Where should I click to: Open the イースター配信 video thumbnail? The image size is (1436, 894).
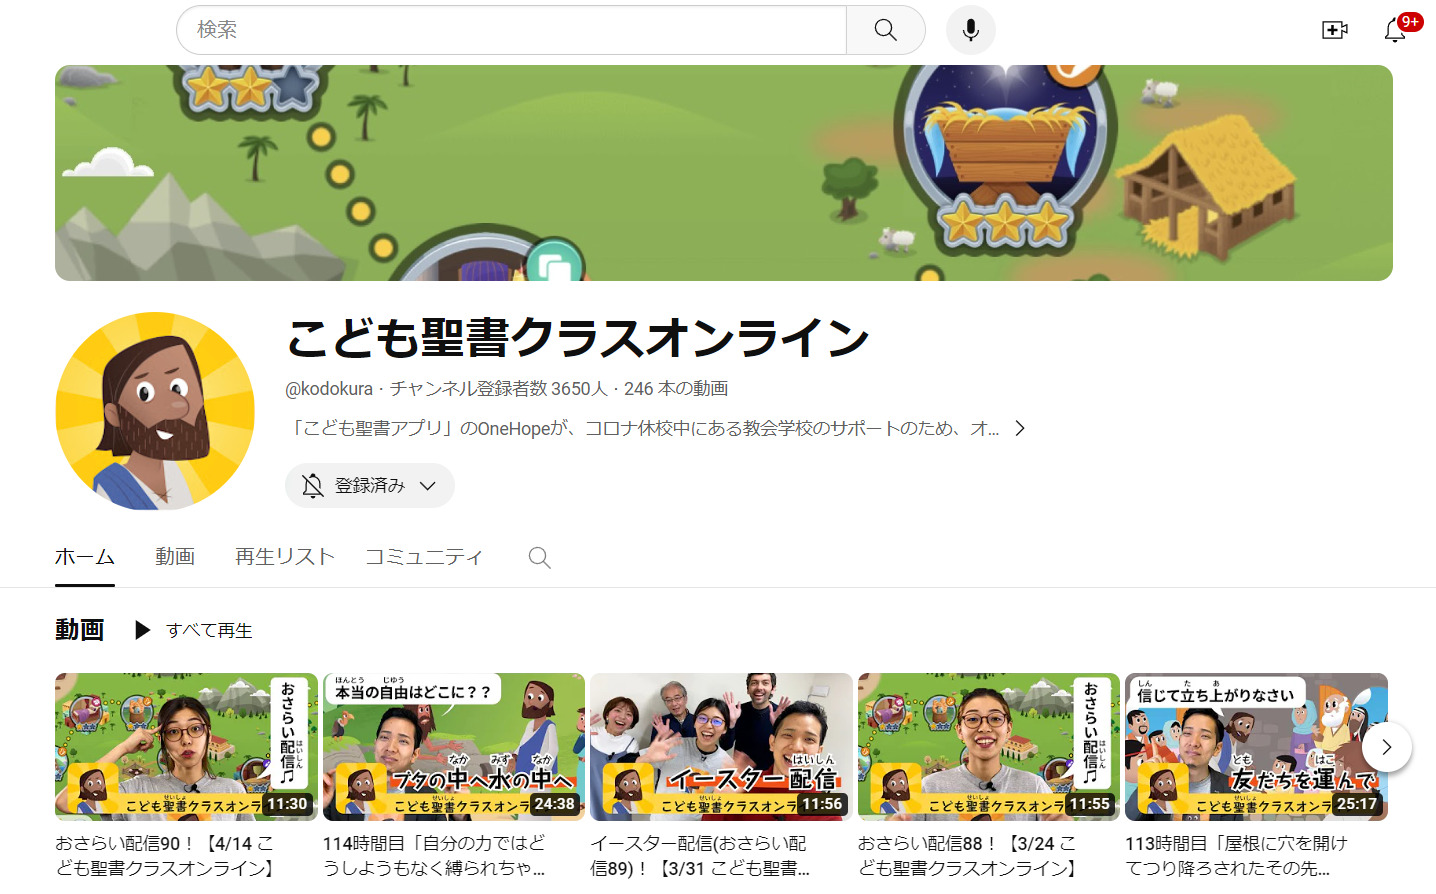721,746
